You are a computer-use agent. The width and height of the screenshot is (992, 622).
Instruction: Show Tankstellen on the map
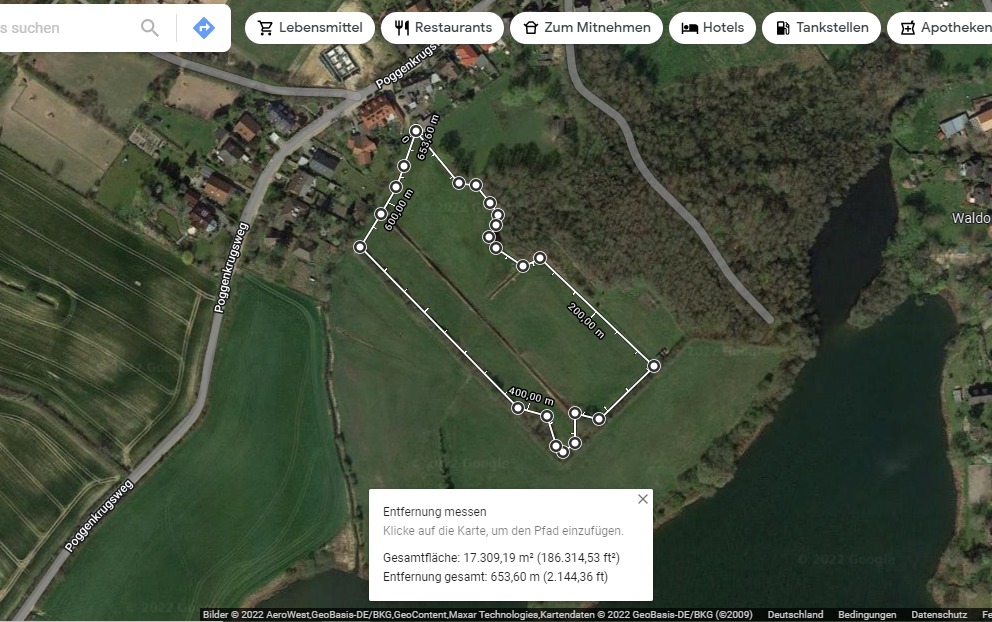tap(821, 28)
